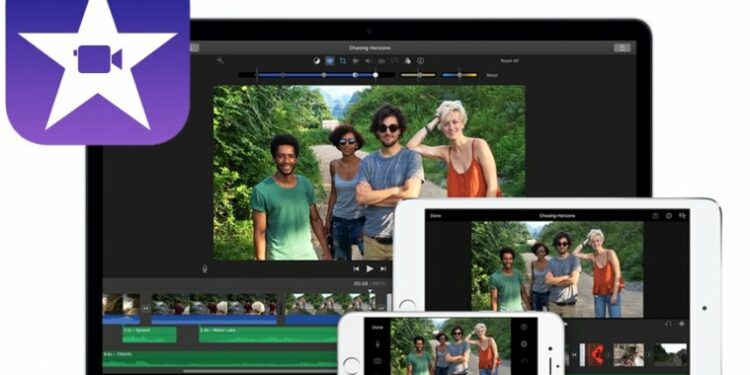The width and height of the screenshot is (750, 375).
Task: Click transition icon after first timeline clip
Action: point(146,309)
